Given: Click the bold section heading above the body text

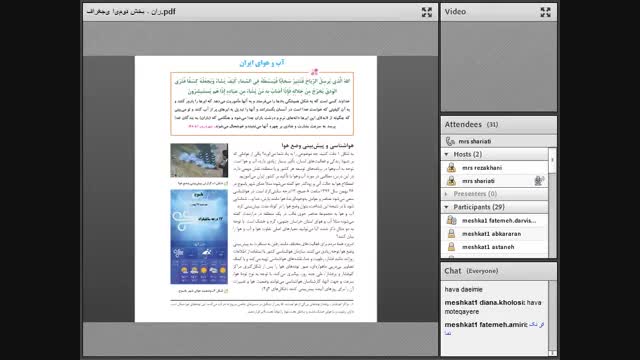Looking at the screenshot, I should click(318, 145).
